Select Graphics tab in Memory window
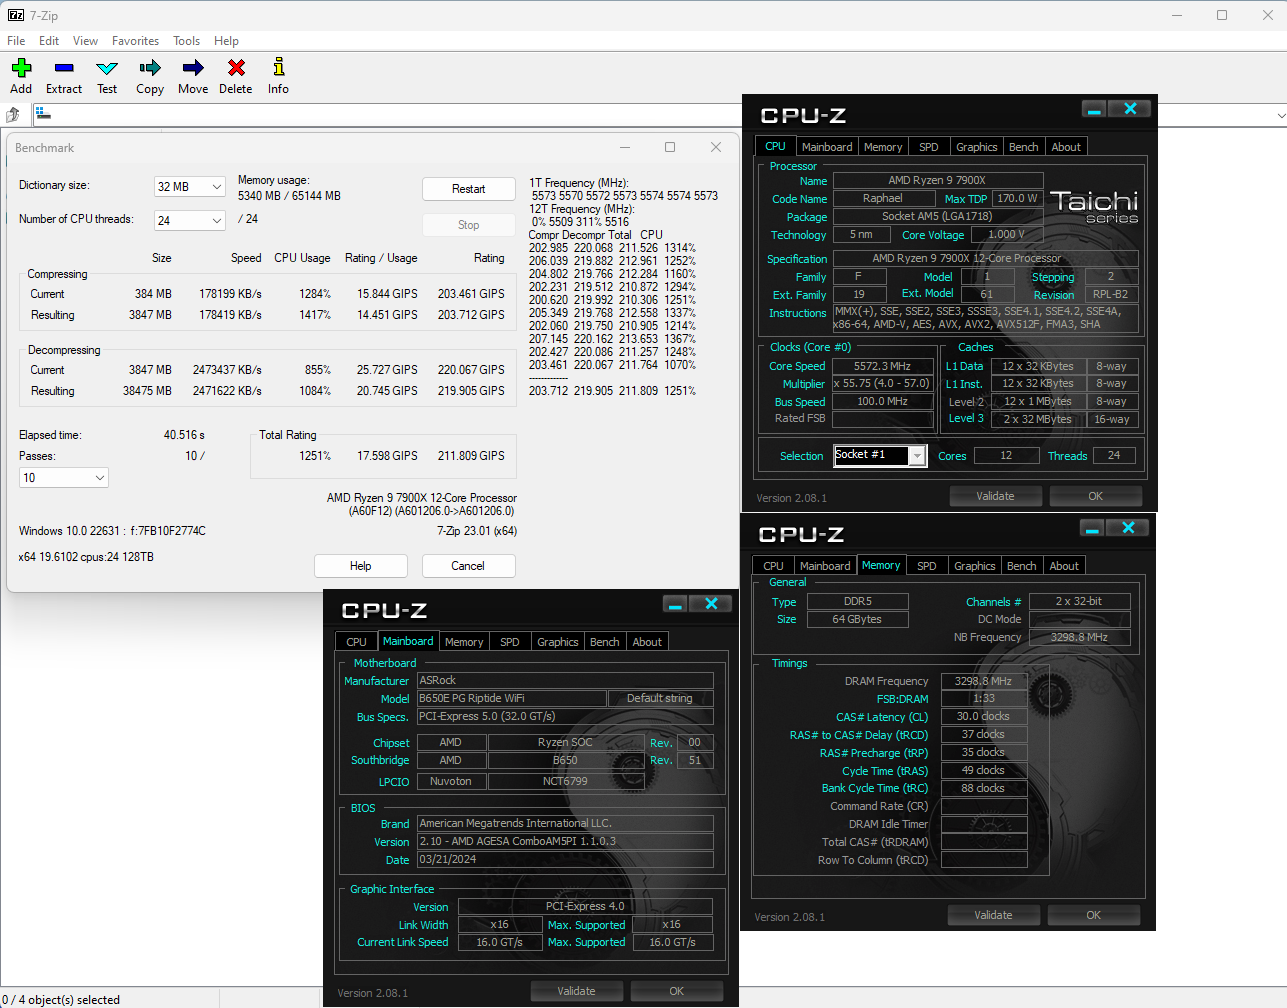The width and height of the screenshot is (1287, 1008). coord(975,566)
